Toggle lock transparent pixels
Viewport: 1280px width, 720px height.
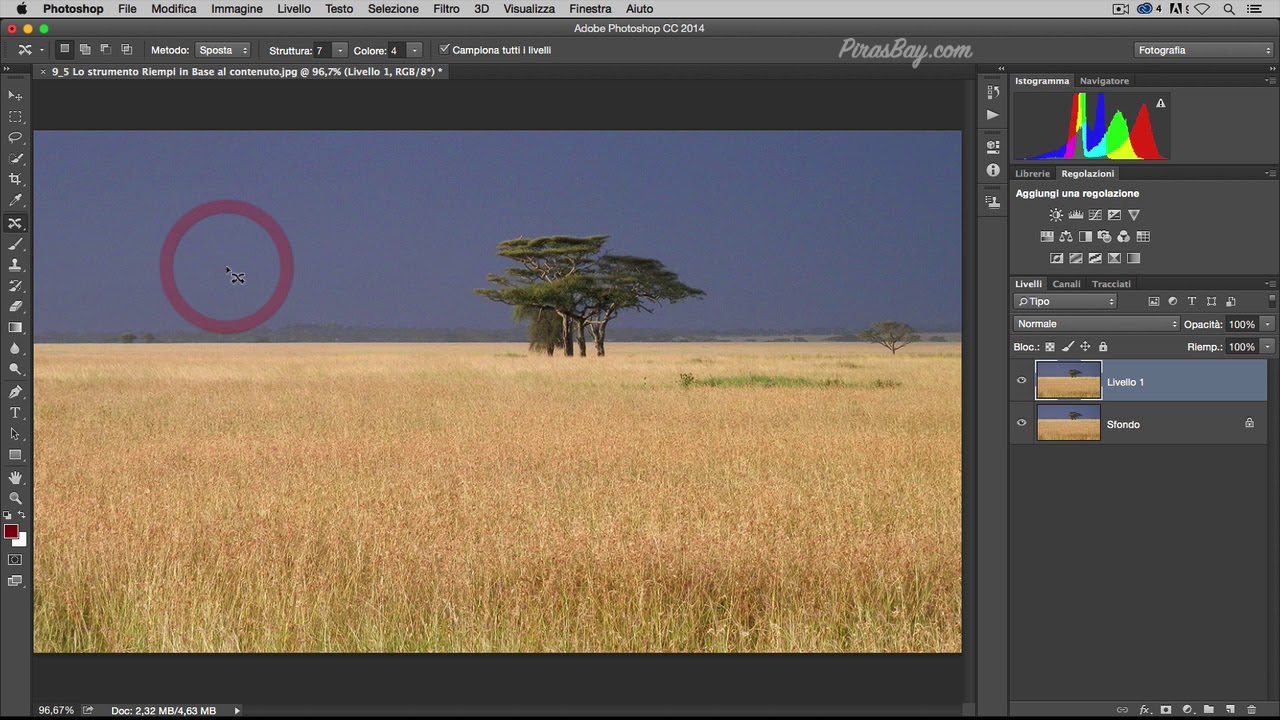click(x=1050, y=347)
